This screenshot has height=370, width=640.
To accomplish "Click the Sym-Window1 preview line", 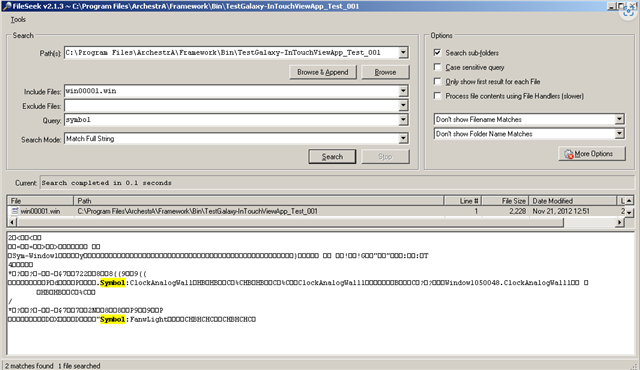I will coord(218,256).
